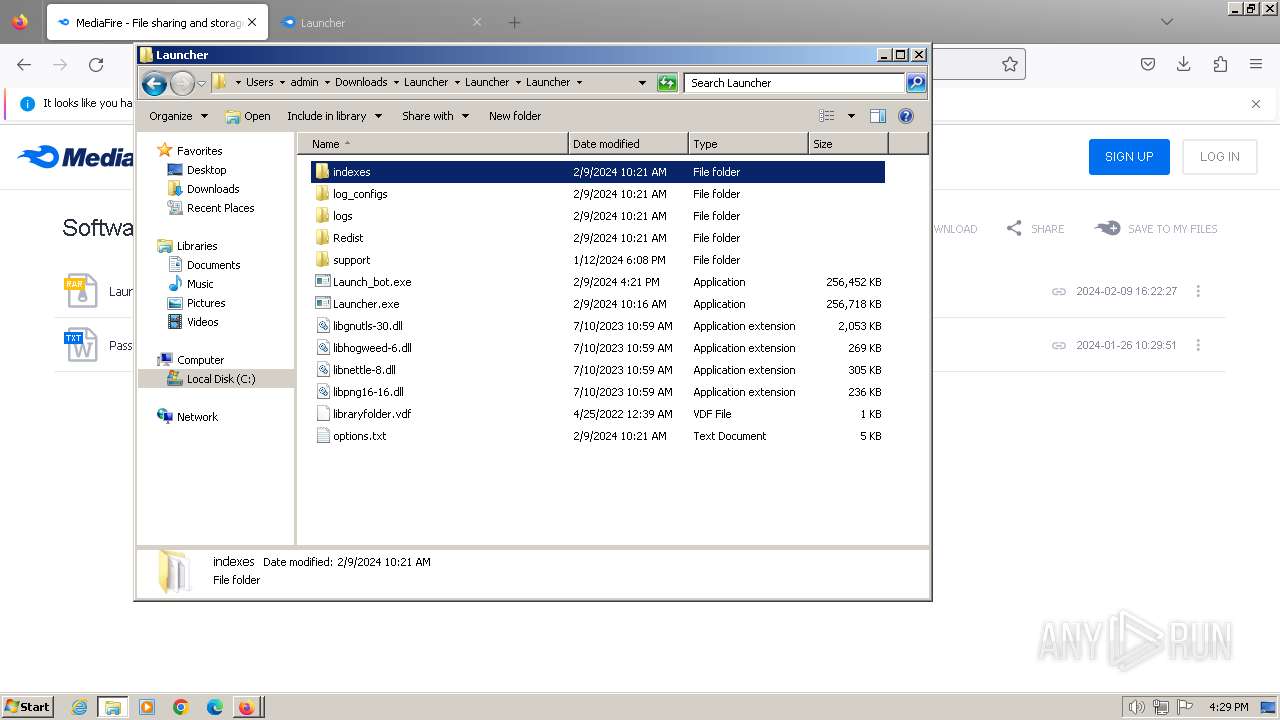The width and height of the screenshot is (1280, 720).
Task: Open the Explorer help icon
Action: click(906, 116)
